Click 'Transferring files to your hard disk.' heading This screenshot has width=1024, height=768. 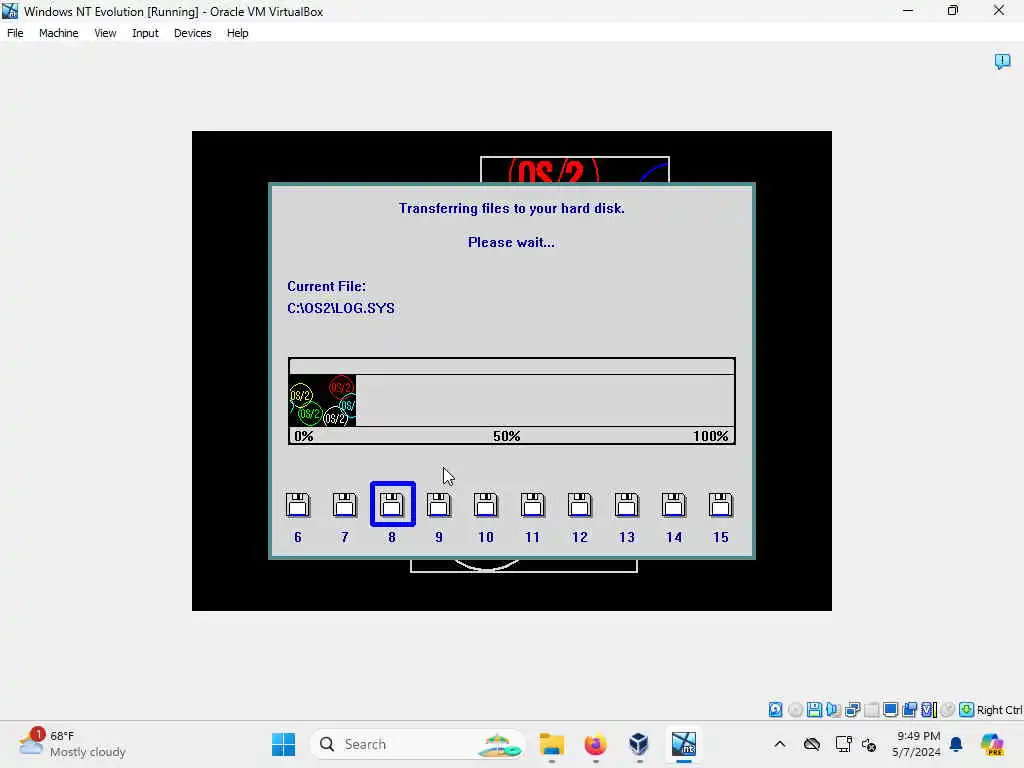click(512, 208)
